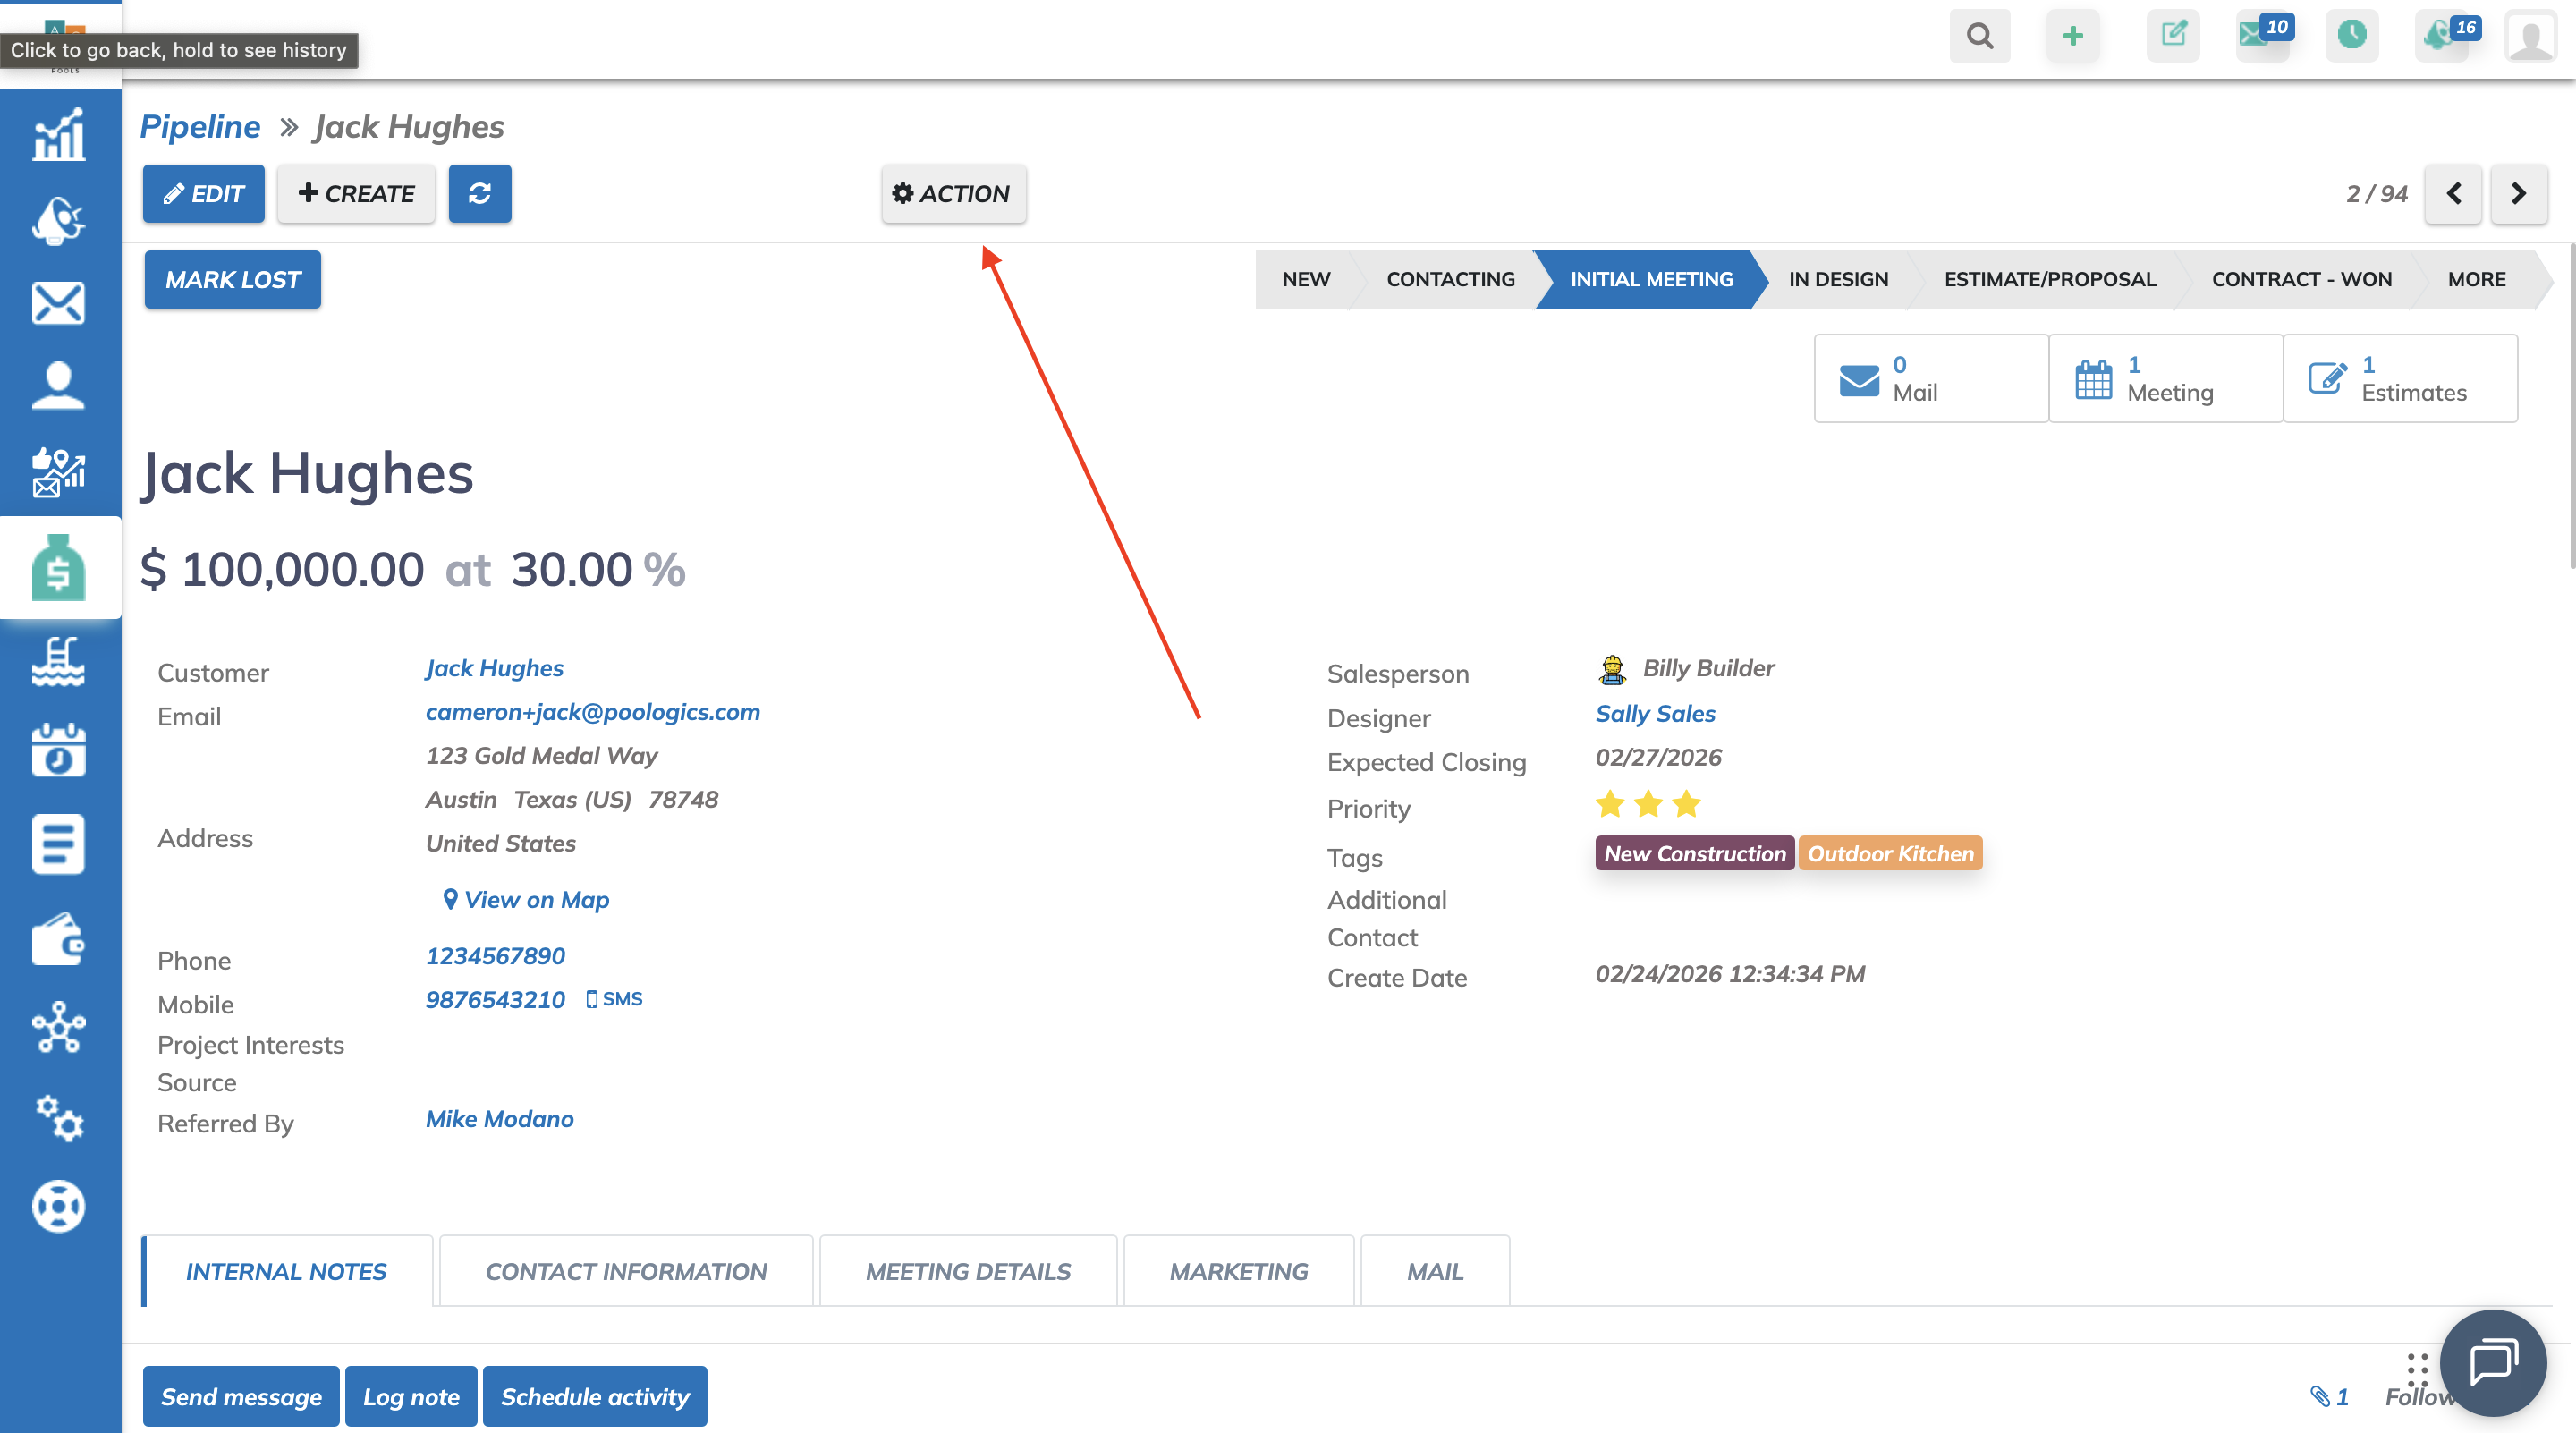
Task: Select the IN DESIGN pipeline stage
Action: pyautogui.click(x=1837, y=279)
